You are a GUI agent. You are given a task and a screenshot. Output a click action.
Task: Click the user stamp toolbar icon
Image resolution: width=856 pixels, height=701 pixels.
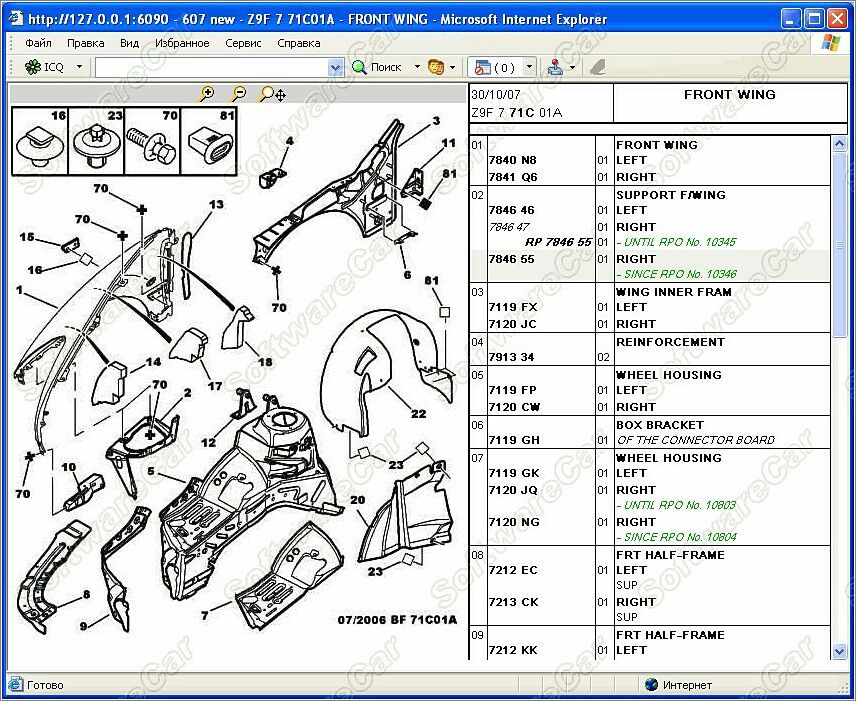[x=555, y=67]
